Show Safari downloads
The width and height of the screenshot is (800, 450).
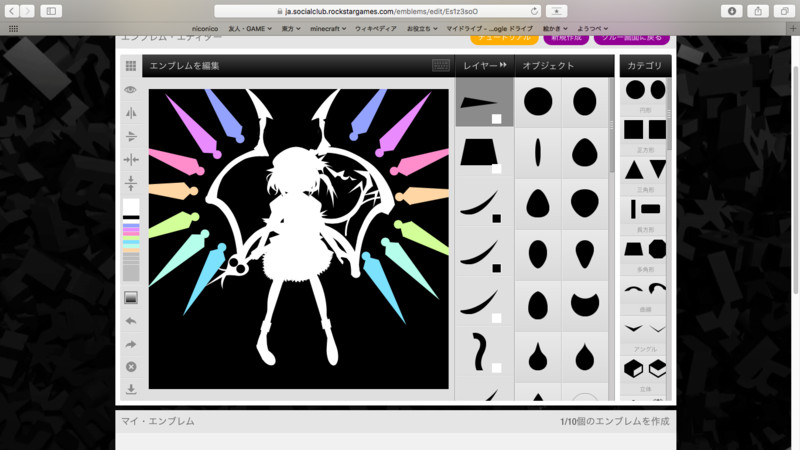tap(732, 11)
